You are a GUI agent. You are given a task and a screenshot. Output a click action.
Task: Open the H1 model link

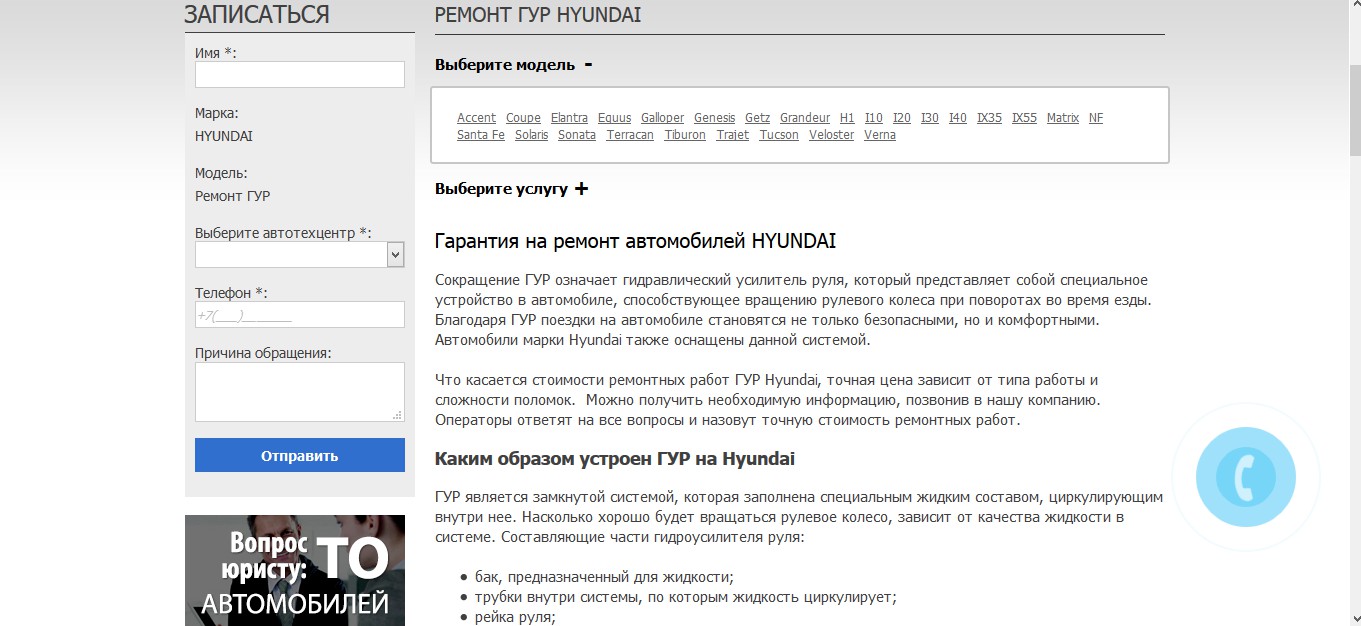[x=847, y=118]
